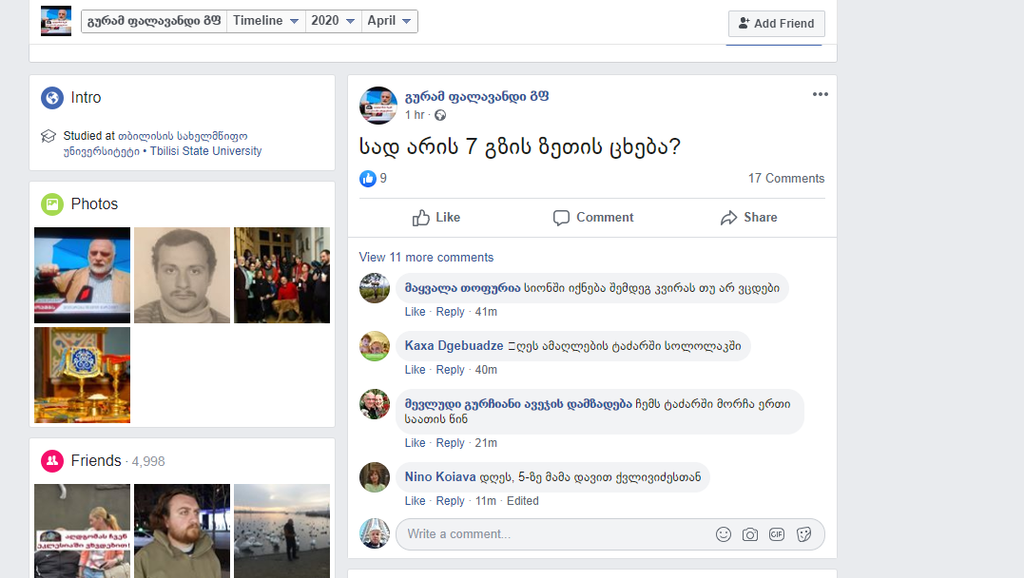Open the 2020 year dropdown
This screenshot has height=578, width=1024.
point(331,20)
